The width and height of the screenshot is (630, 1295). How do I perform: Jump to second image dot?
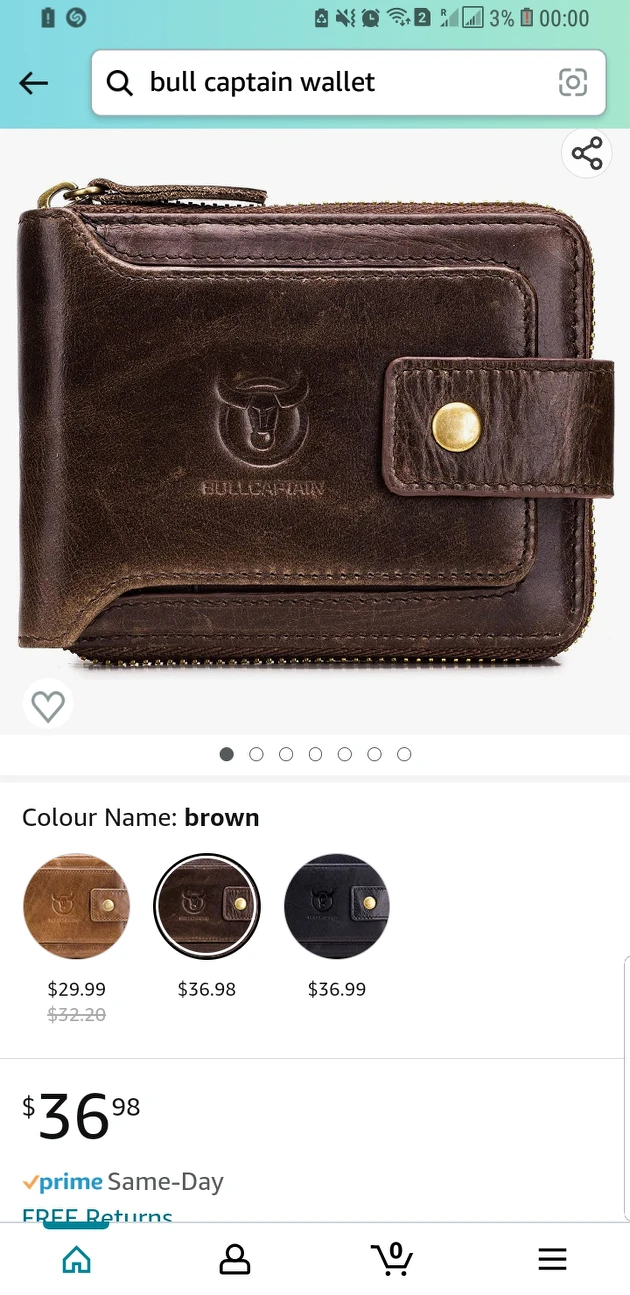pos(256,754)
